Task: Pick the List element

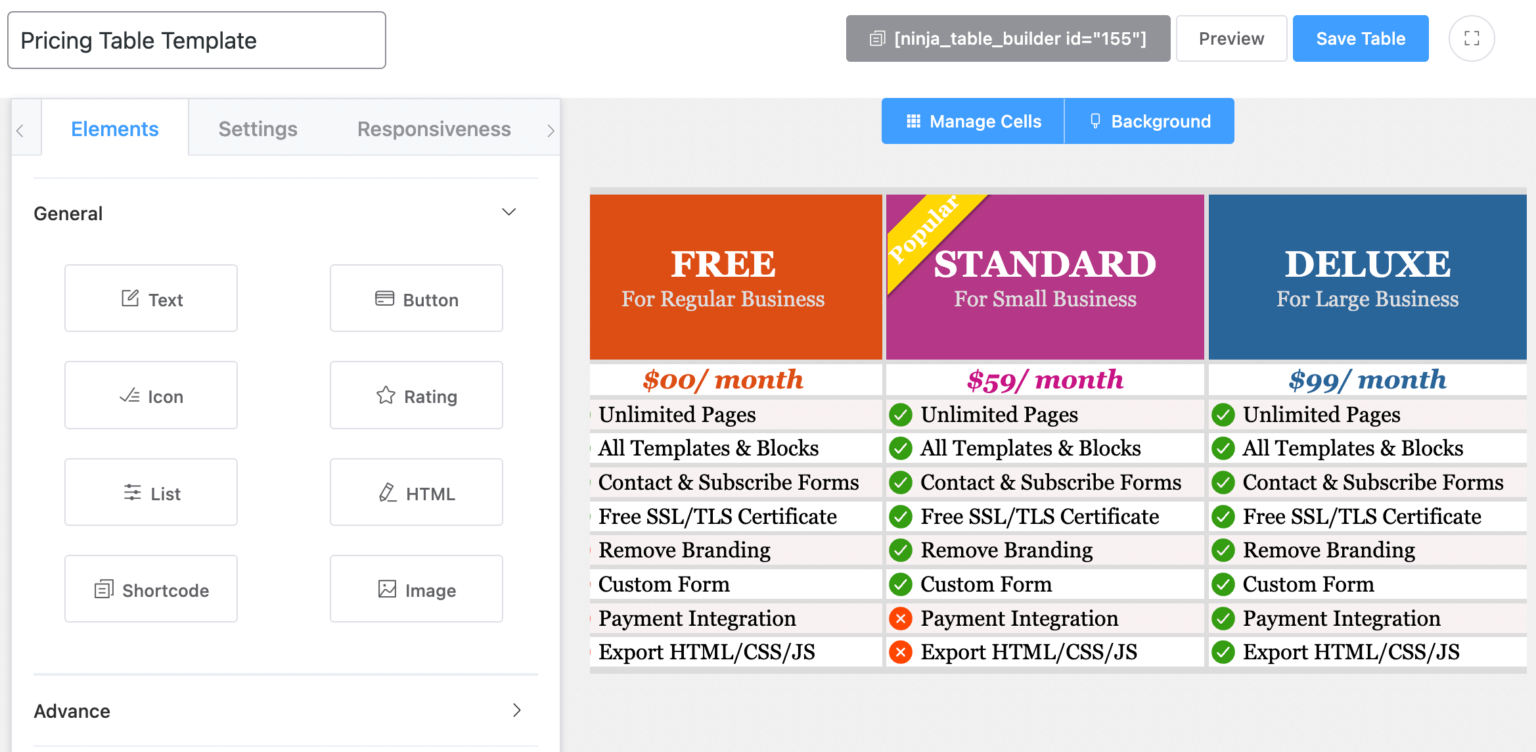Action: coord(151,492)
